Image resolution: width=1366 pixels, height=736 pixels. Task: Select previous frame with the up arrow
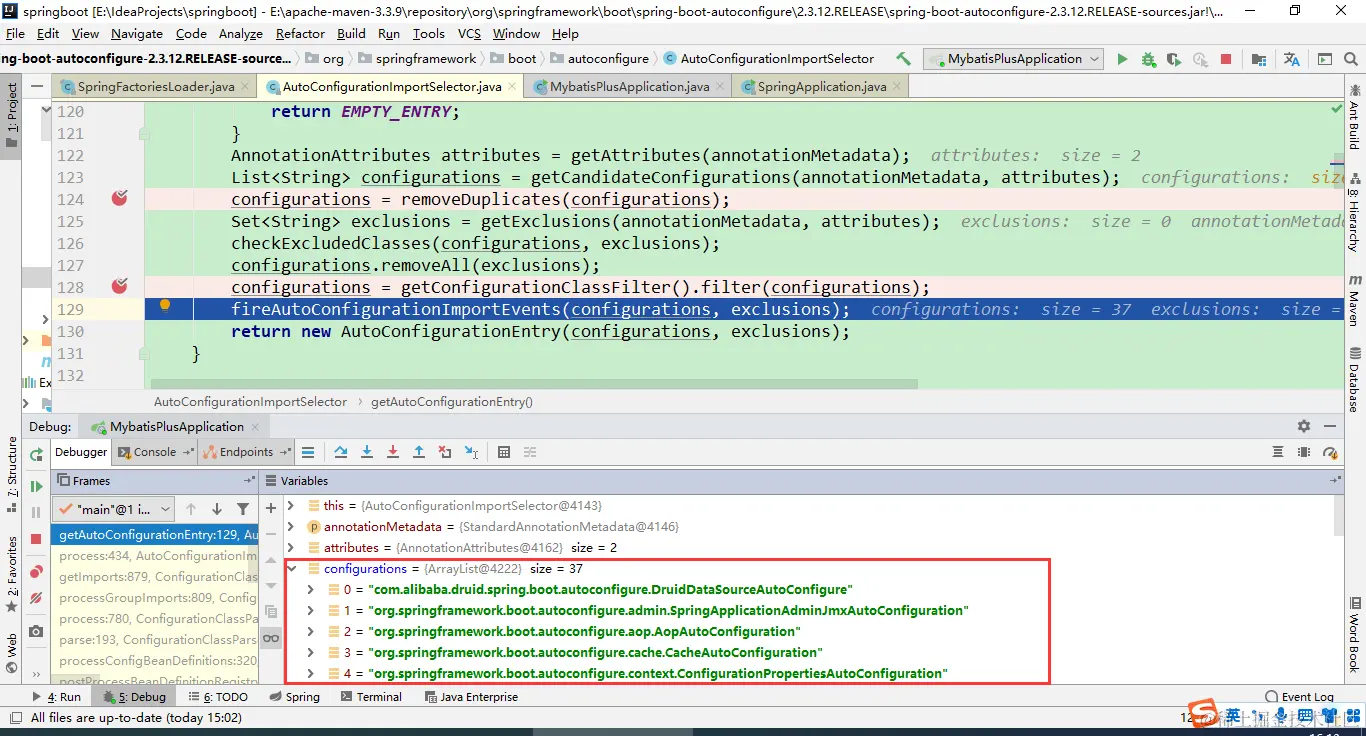191,509
